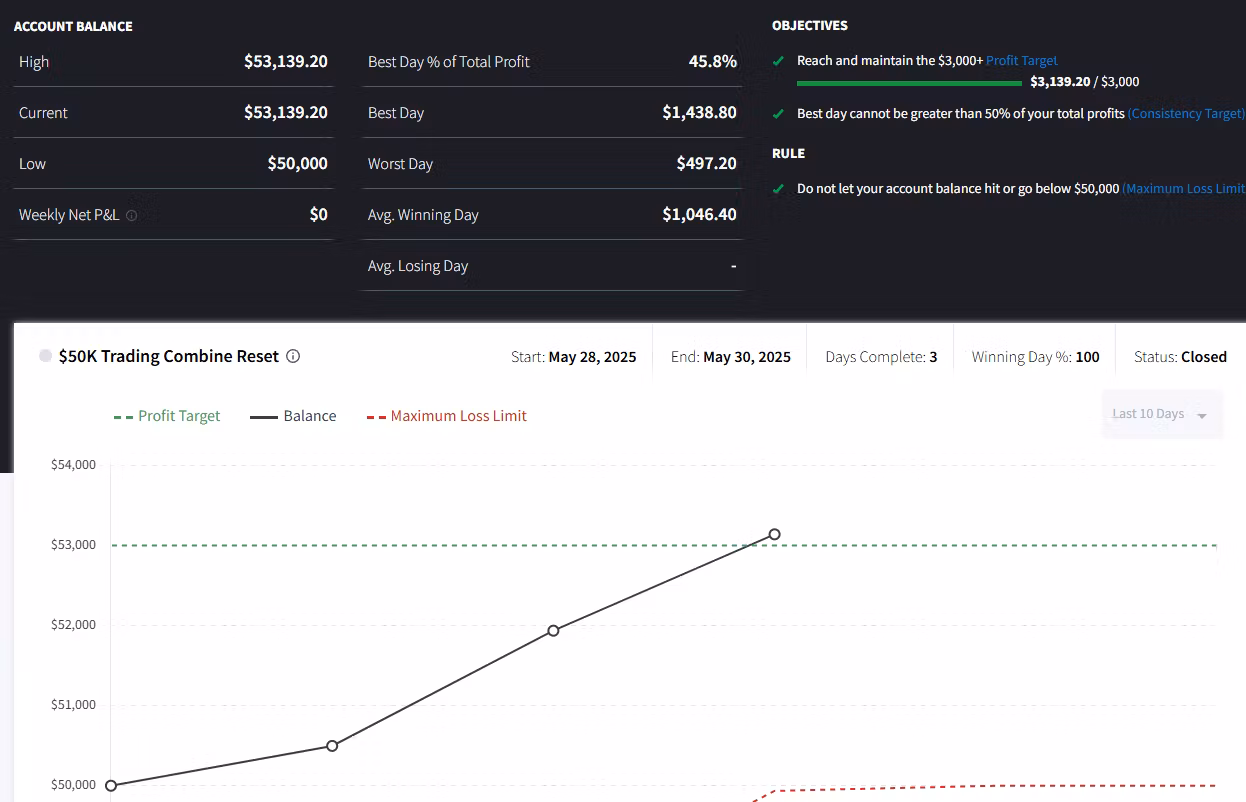Open the blue Maximum Loss Limit link under Rule
This screenshot has height=802, width=1246.
tap(1183, 189)
